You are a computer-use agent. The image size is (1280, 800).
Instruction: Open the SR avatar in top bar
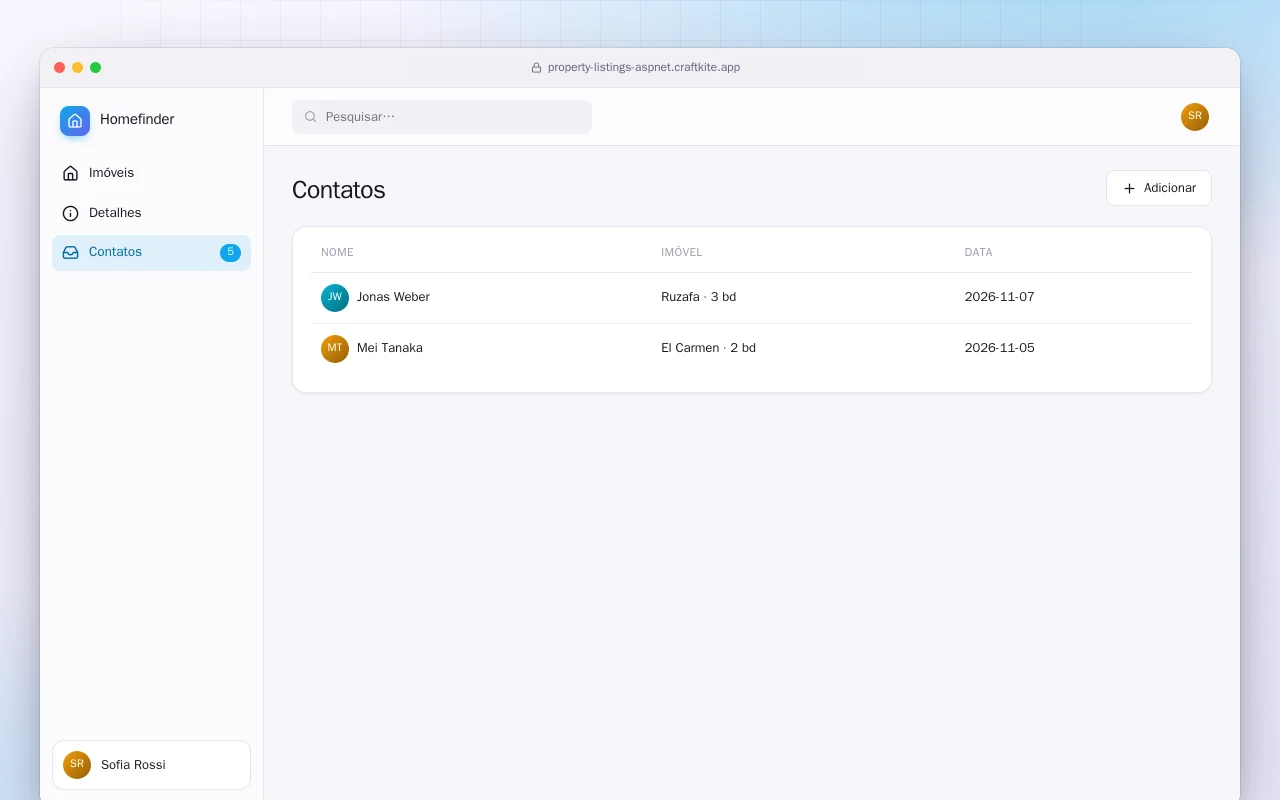tap(1195, 117)
